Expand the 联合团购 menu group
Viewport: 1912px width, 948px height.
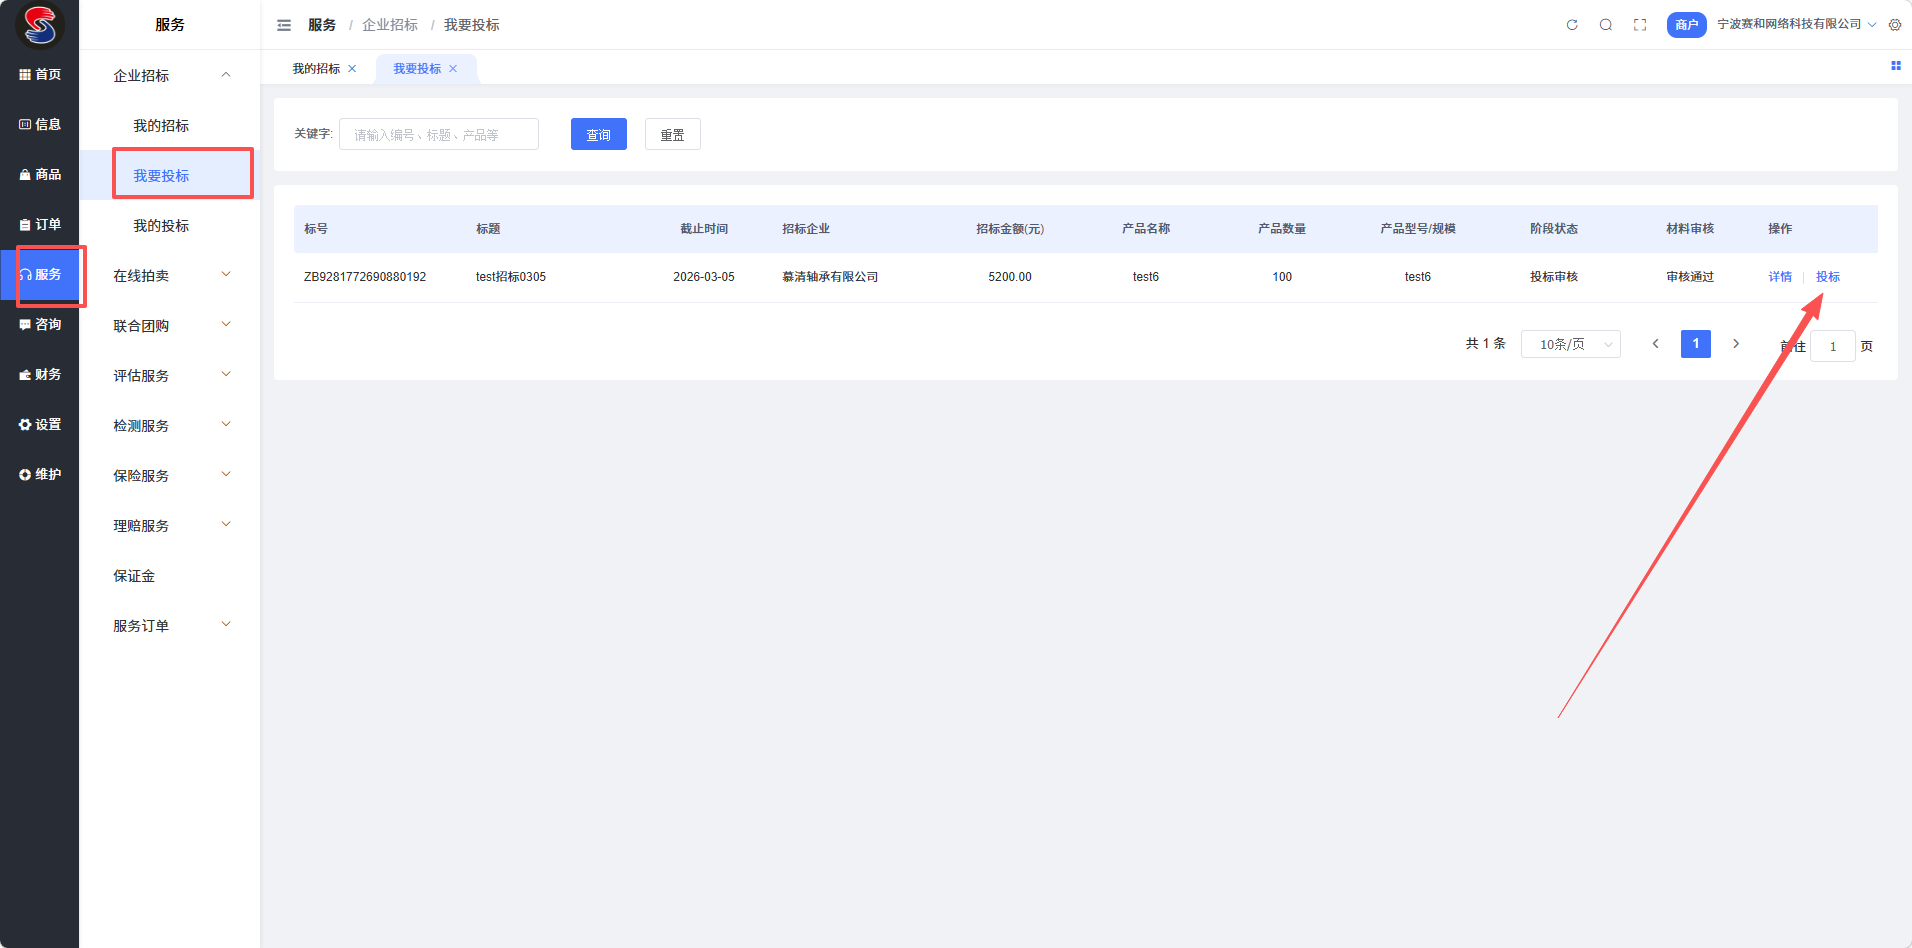pos(170,325)
